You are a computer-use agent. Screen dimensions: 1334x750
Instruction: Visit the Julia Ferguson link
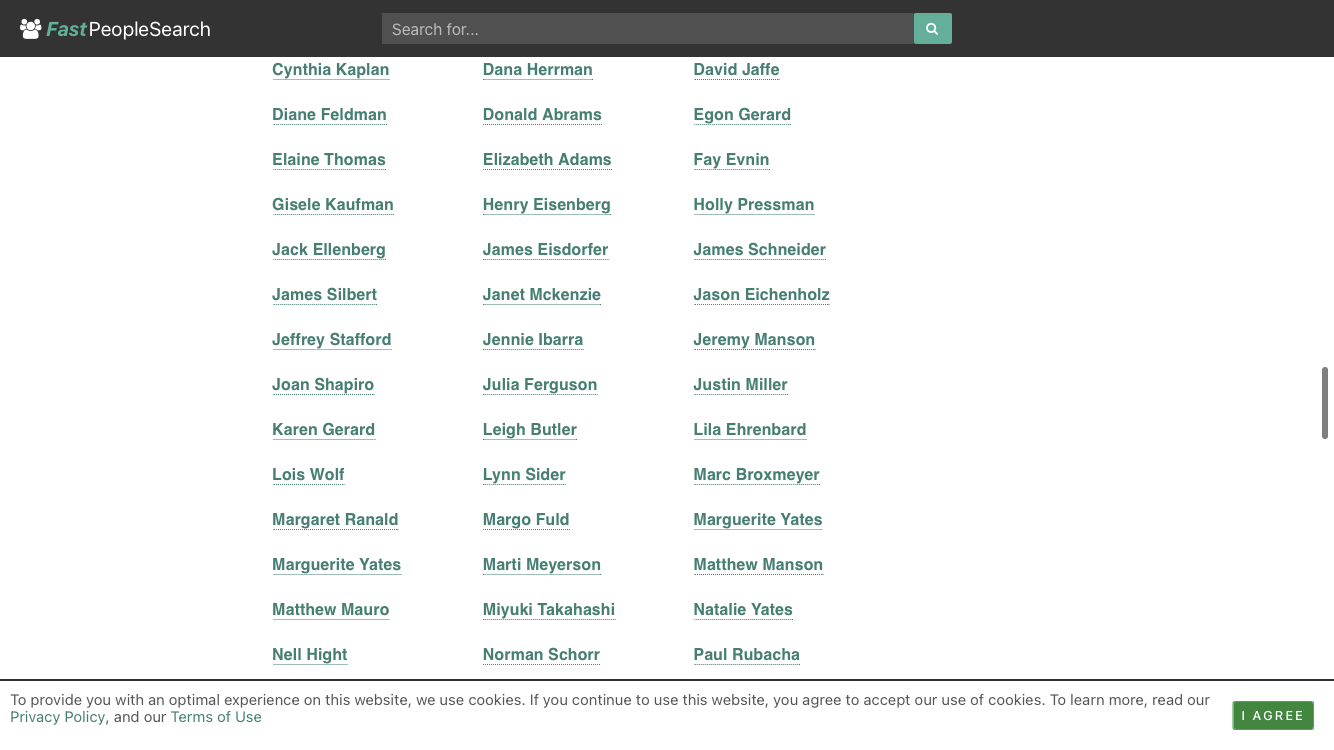[x=540, y=384]
